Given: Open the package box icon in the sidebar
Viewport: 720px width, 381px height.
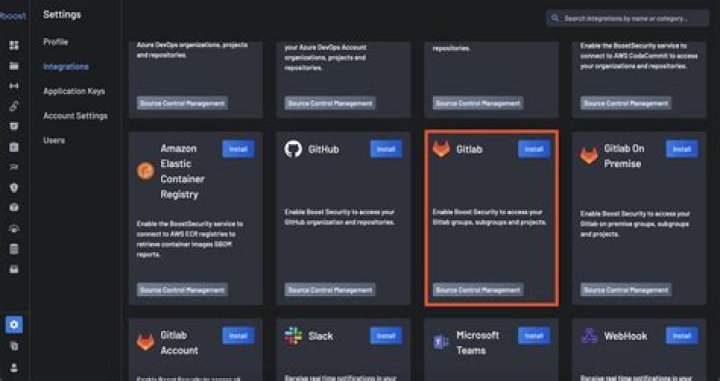Looking at the screenshot, I should tap(14, 208).
